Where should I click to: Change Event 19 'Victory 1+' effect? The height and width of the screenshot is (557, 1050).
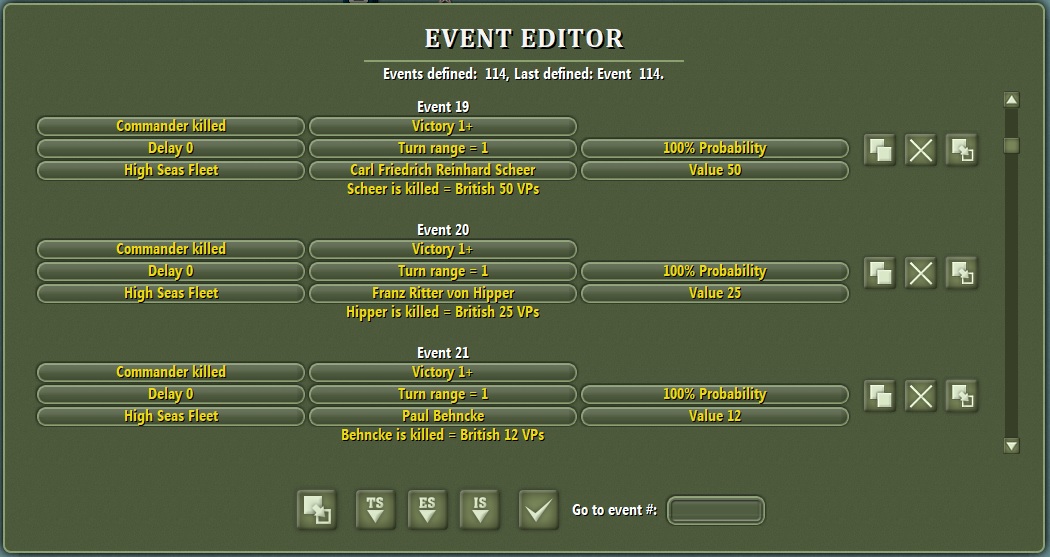(443, 127)
